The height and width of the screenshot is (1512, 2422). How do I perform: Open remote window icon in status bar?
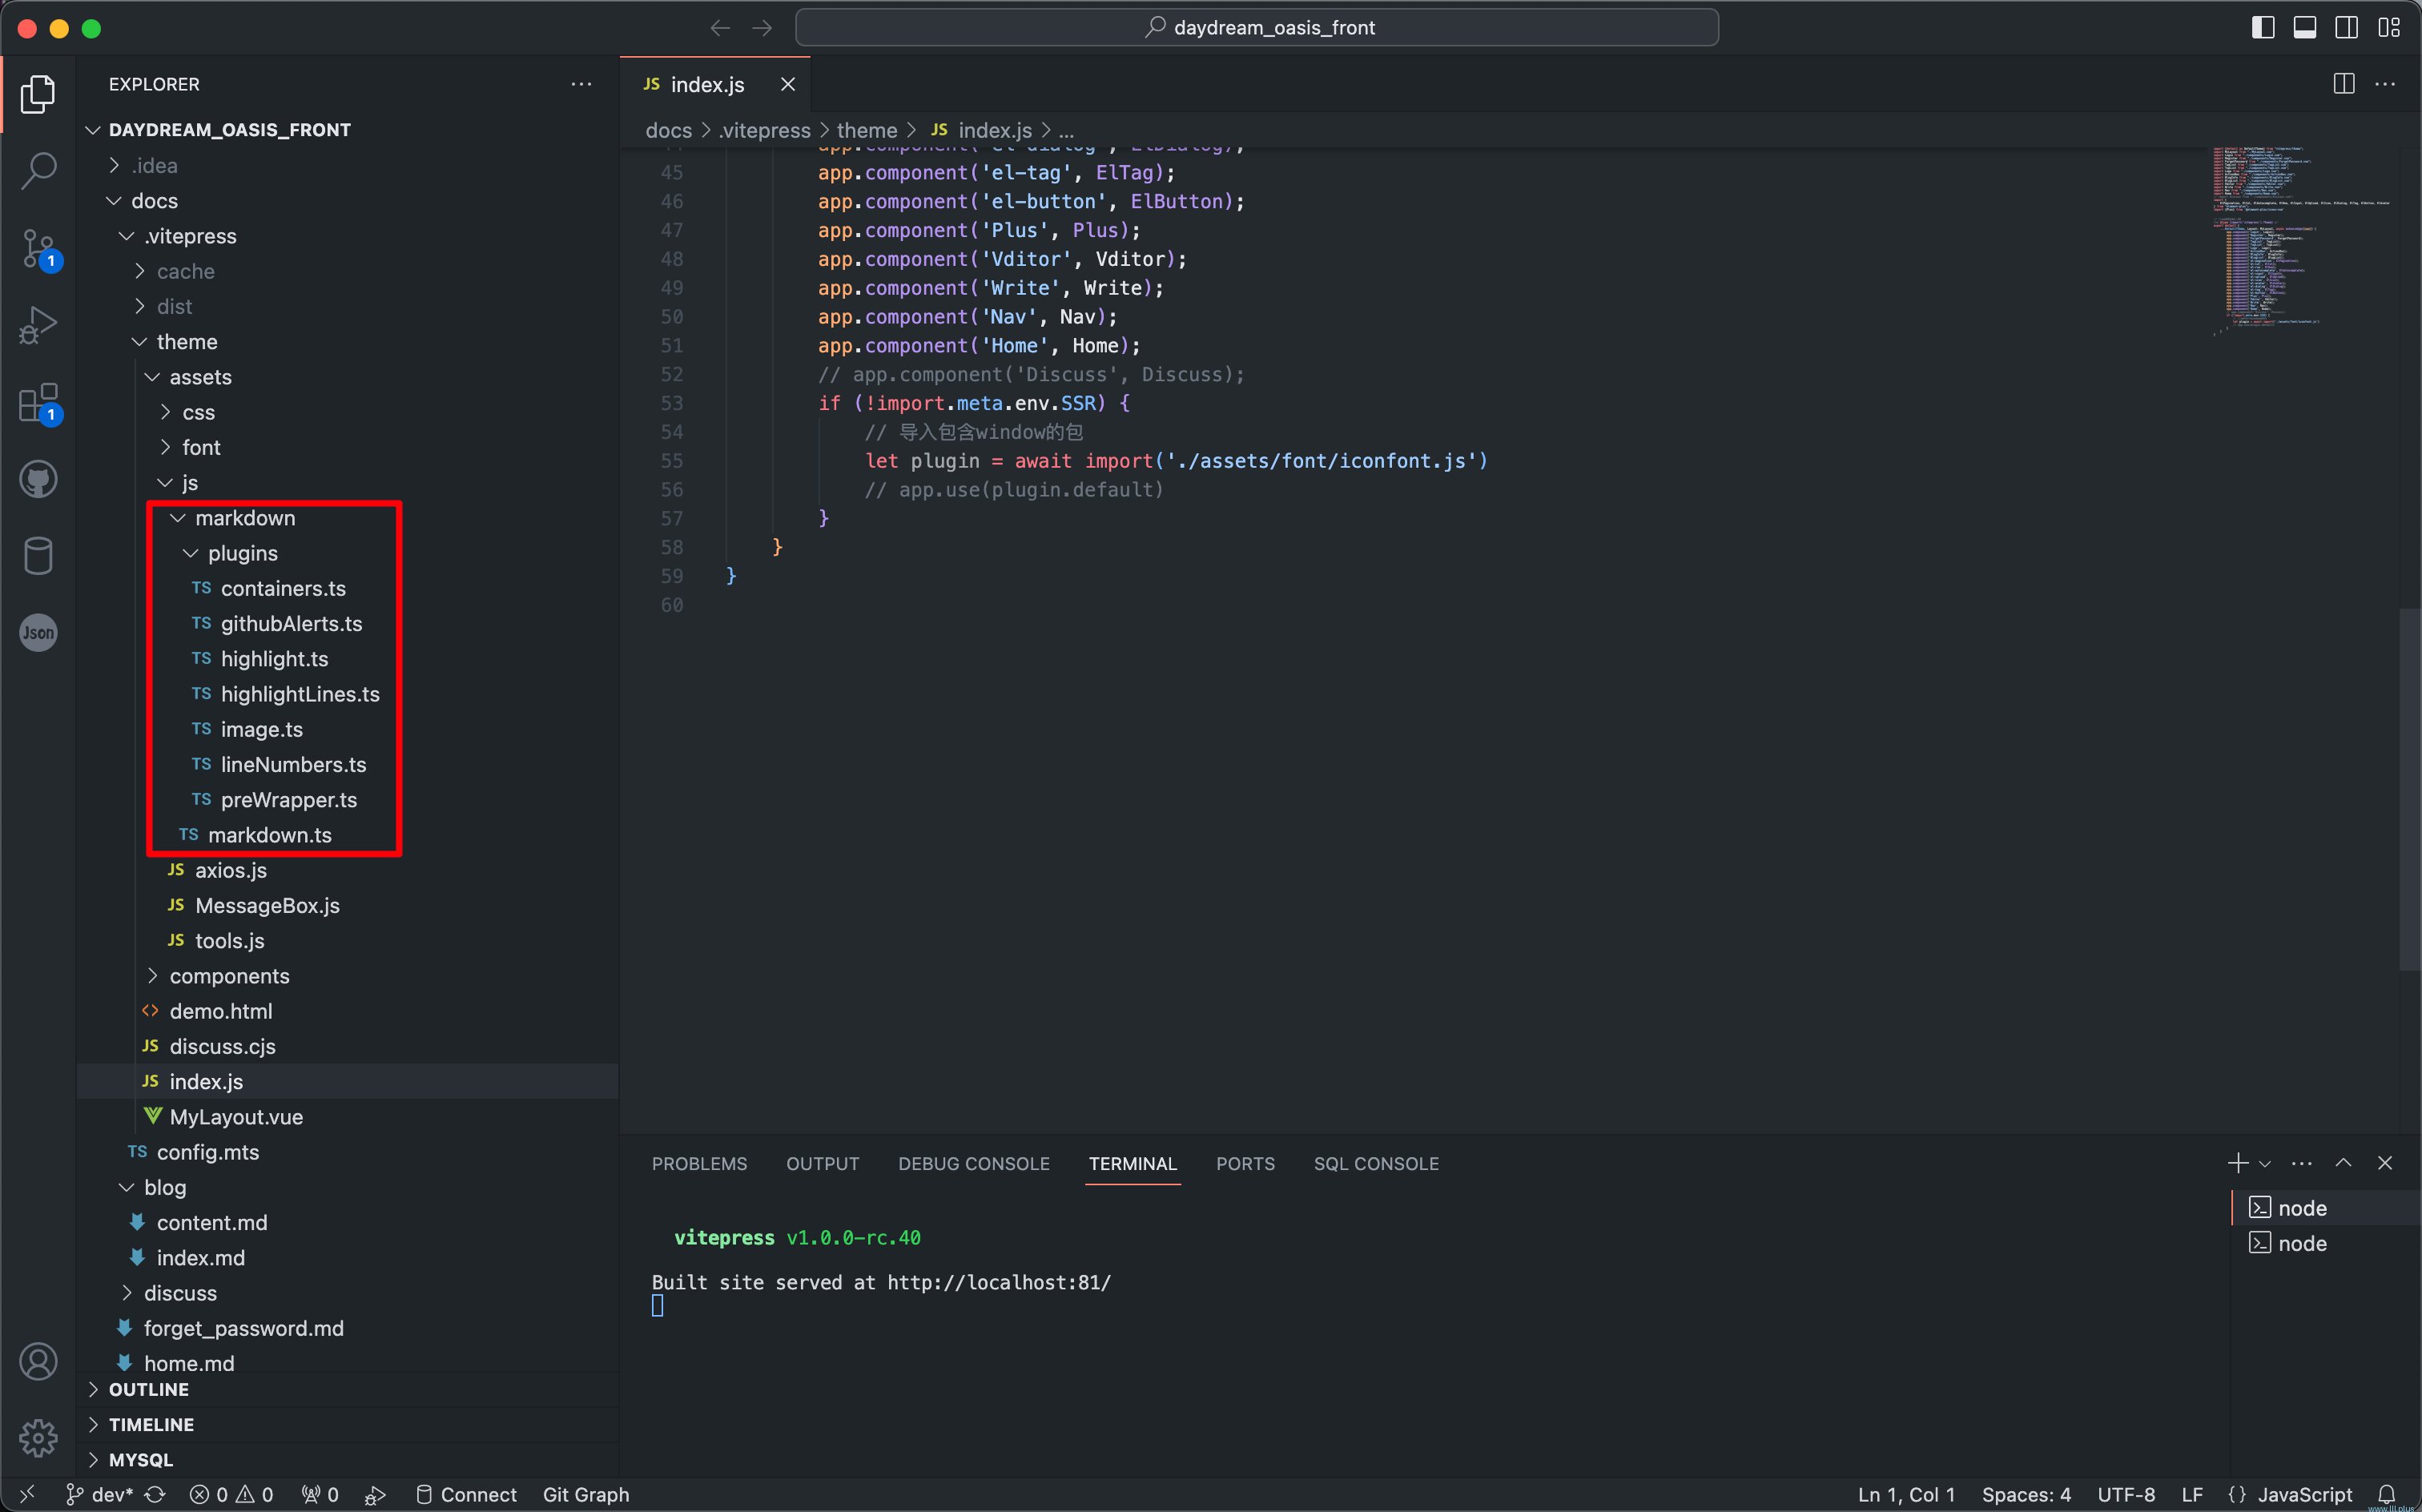(27, 1494)
